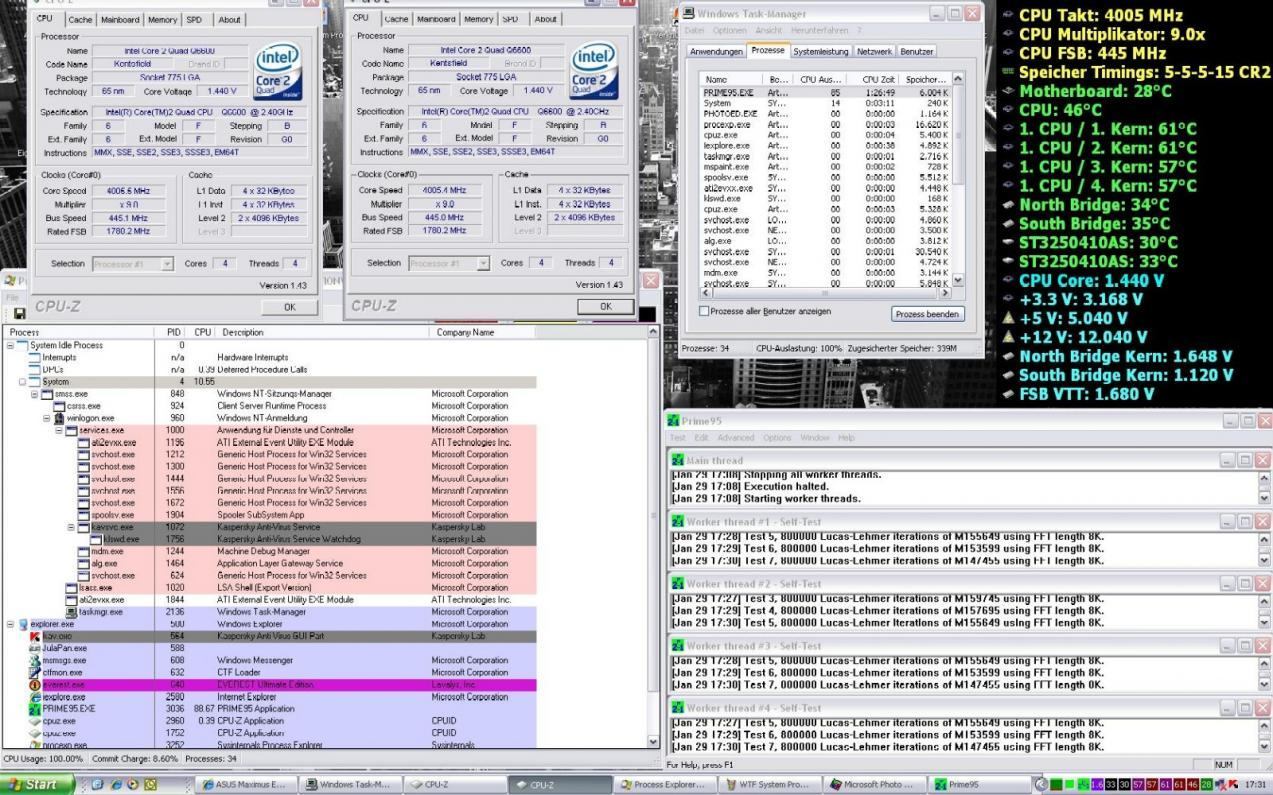Switch to Anwendungen tab in Task-Manager
Image resolution: width=1273 pixels, height=795 pixels.
point(716,51)
